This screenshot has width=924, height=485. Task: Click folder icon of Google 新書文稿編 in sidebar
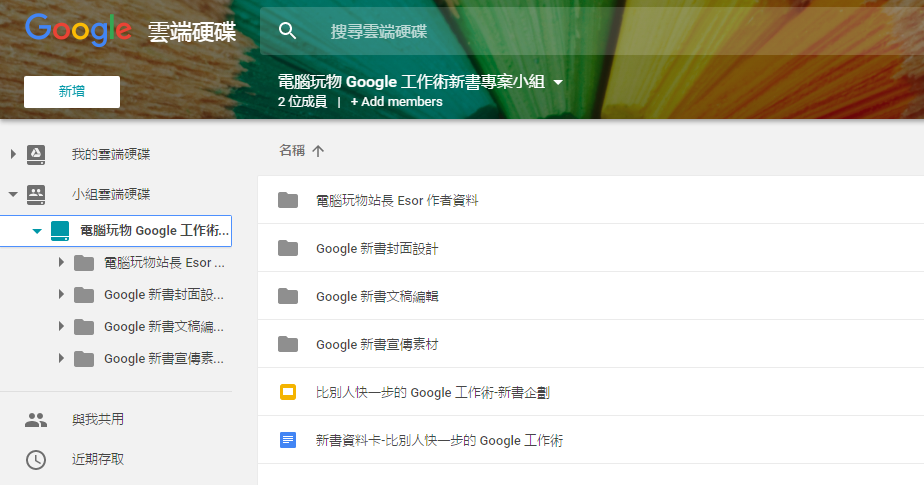(84, 326)
